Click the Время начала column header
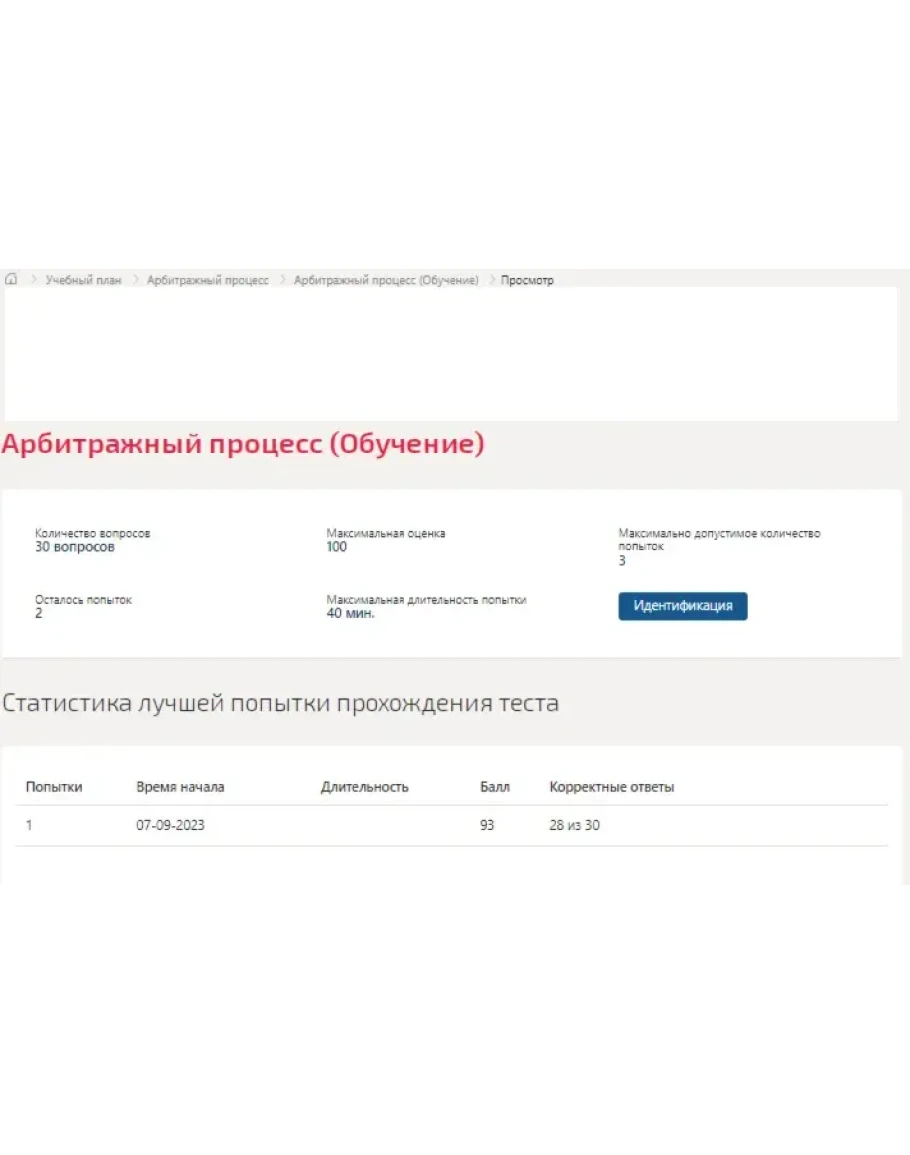This screenshot has width=910, height=1155. 180,787
